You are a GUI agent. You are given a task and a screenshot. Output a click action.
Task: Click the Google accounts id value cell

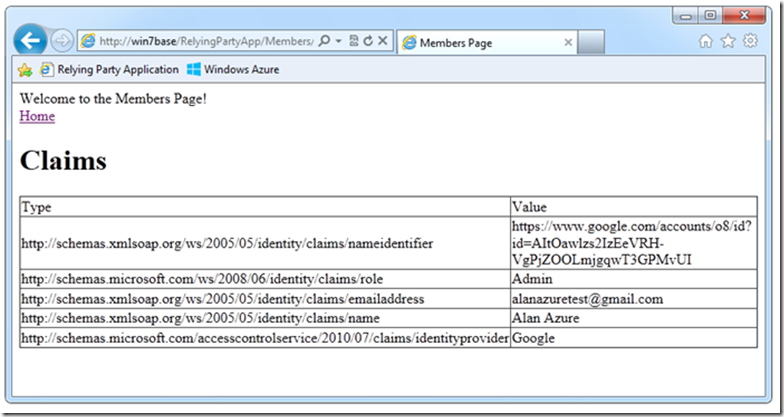tap(634, 244)
